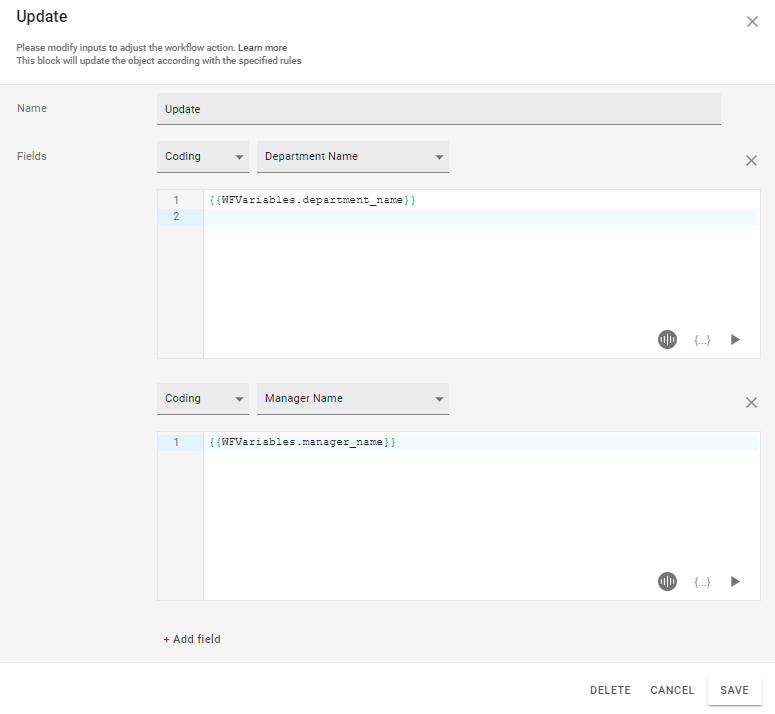Click the Name input field containing Update
Image resolution: width=775 pixels, height=714 pixels.
pos(438,109)
